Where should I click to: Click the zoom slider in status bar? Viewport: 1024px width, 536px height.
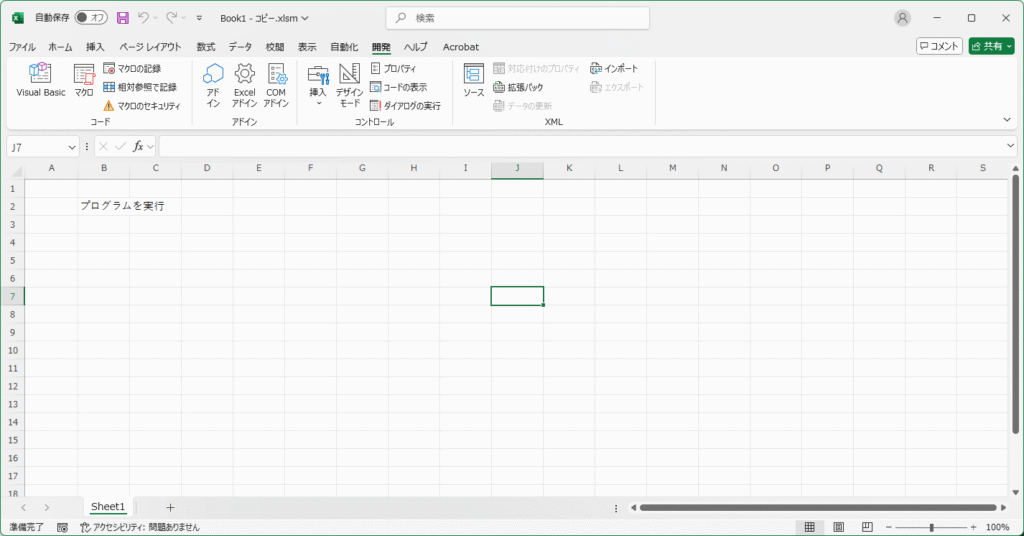[931, 527]
